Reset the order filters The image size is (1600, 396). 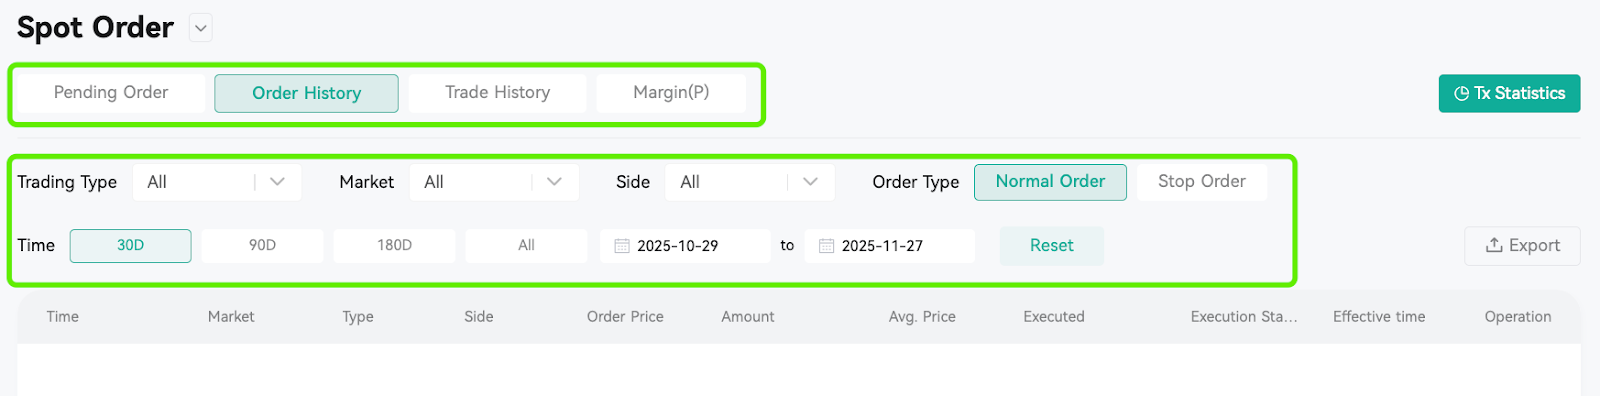1052,246
